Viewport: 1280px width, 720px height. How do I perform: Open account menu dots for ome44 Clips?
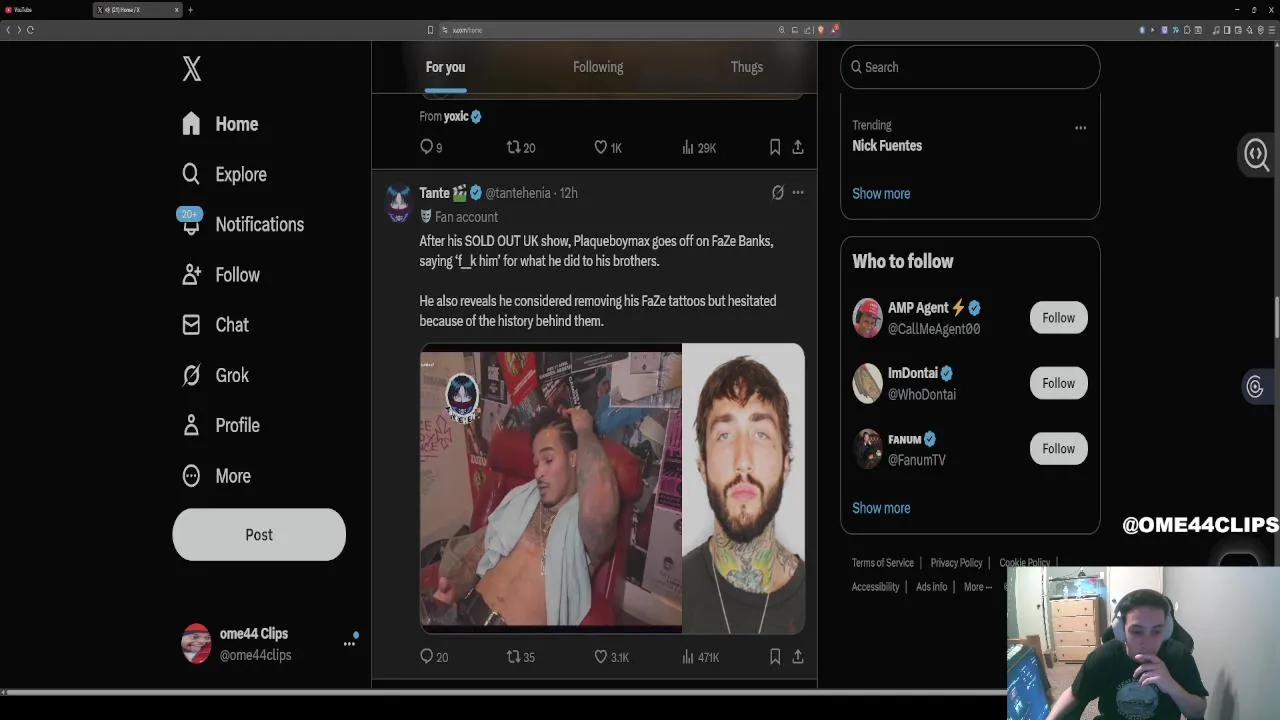click(x=349, y=643)
